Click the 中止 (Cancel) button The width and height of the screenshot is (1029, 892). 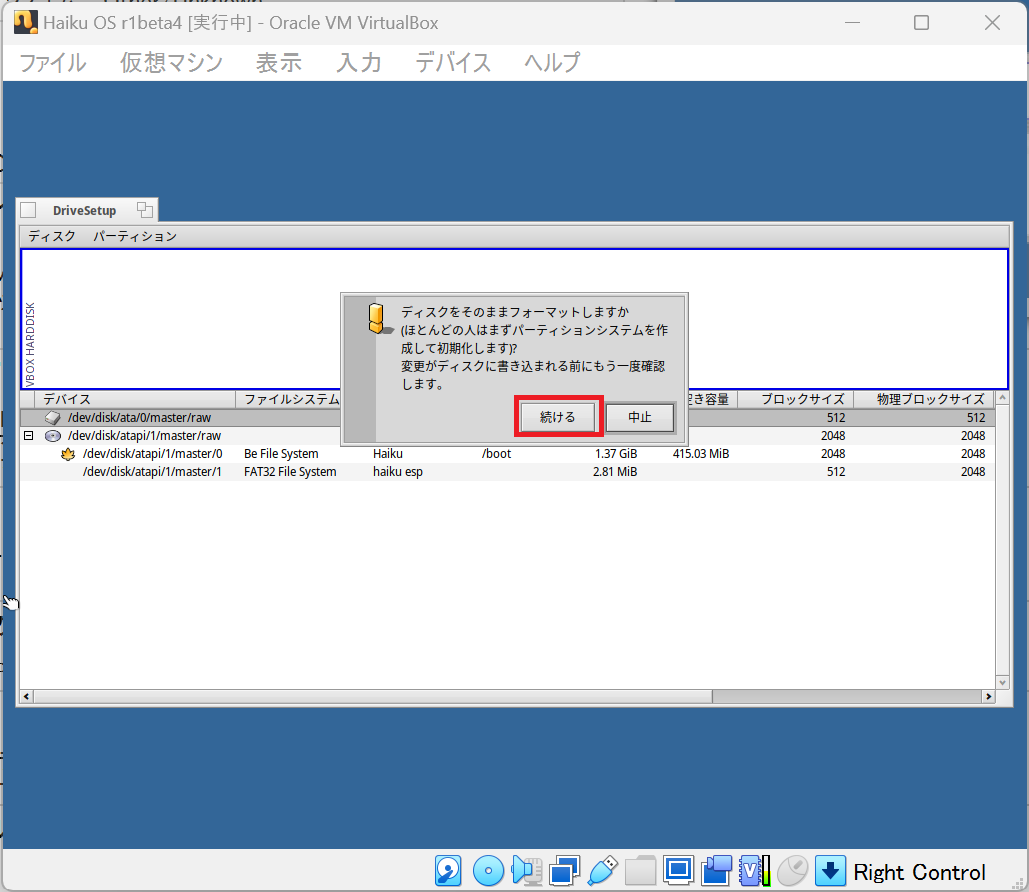(640, 417)
